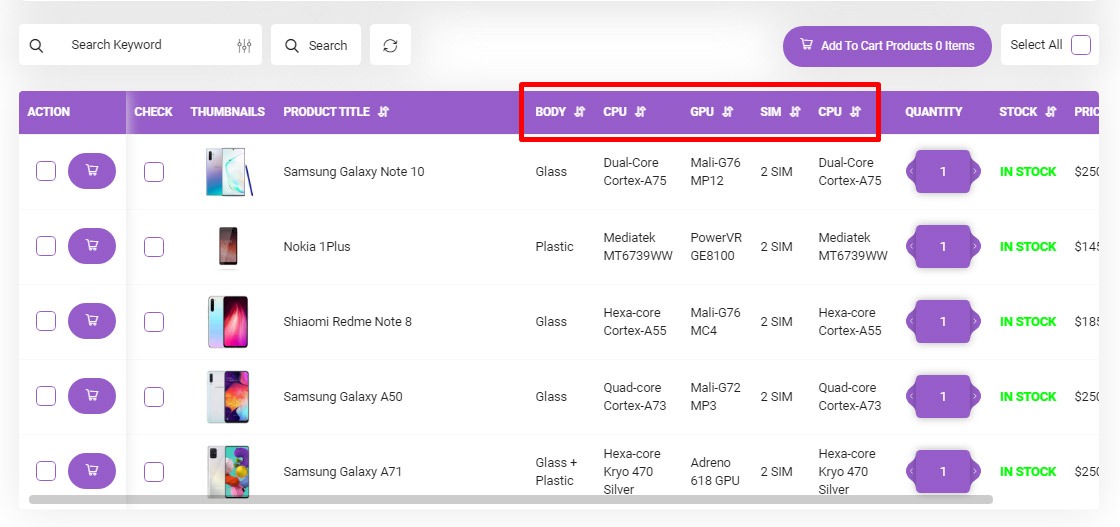Sort by Body column arrows
Screen dimensions: 1120x527
580,111
